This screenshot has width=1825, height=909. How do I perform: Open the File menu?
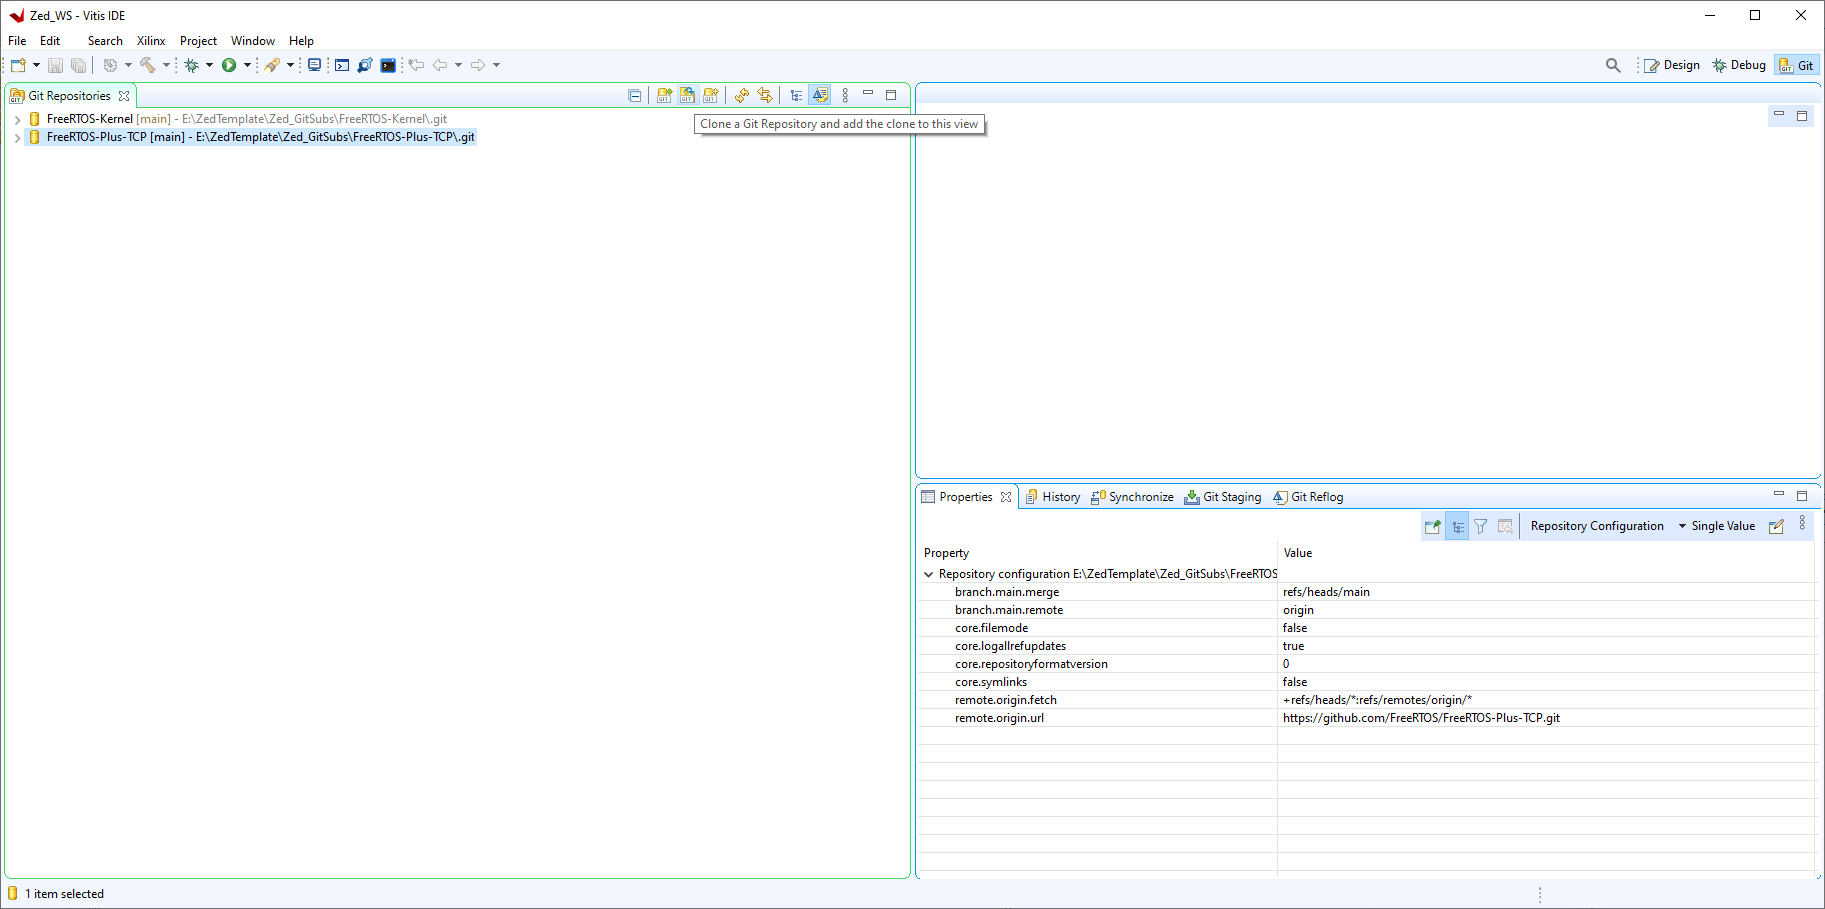[x=17, y=41]
